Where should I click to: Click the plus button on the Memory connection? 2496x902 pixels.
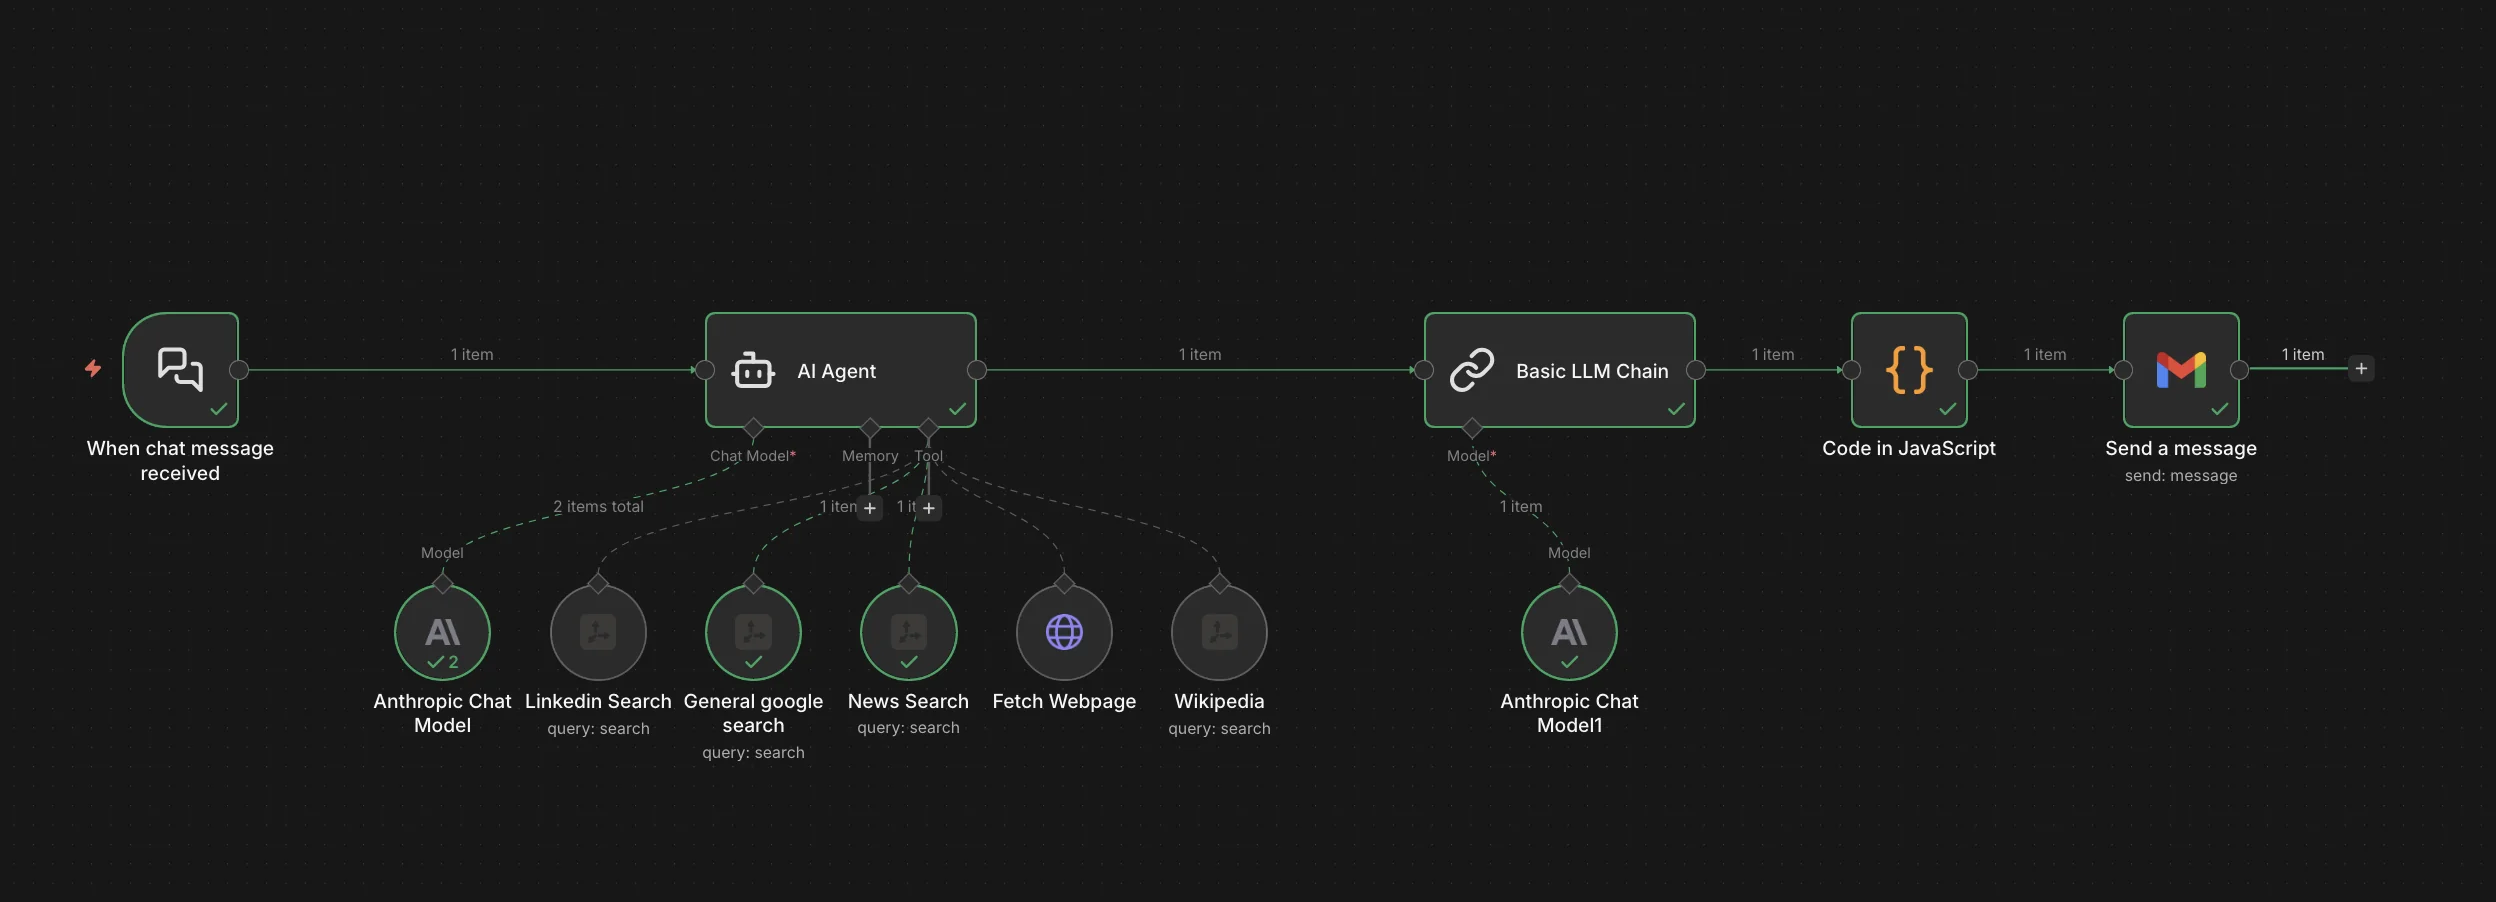point(869,508)
